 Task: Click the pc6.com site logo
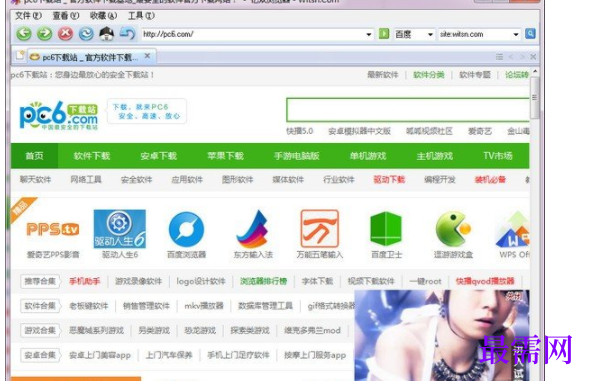pos(59,115)
